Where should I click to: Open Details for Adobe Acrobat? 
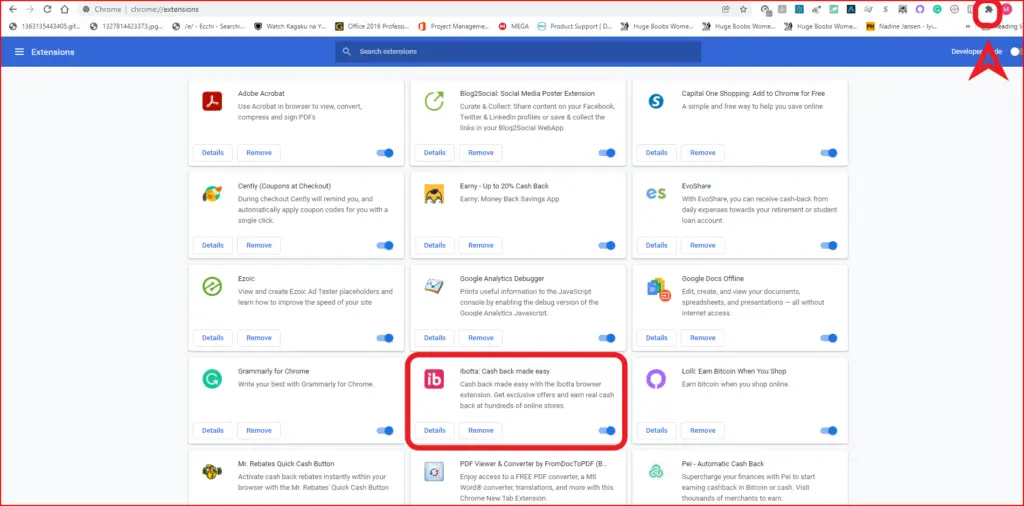click(213, 153)
